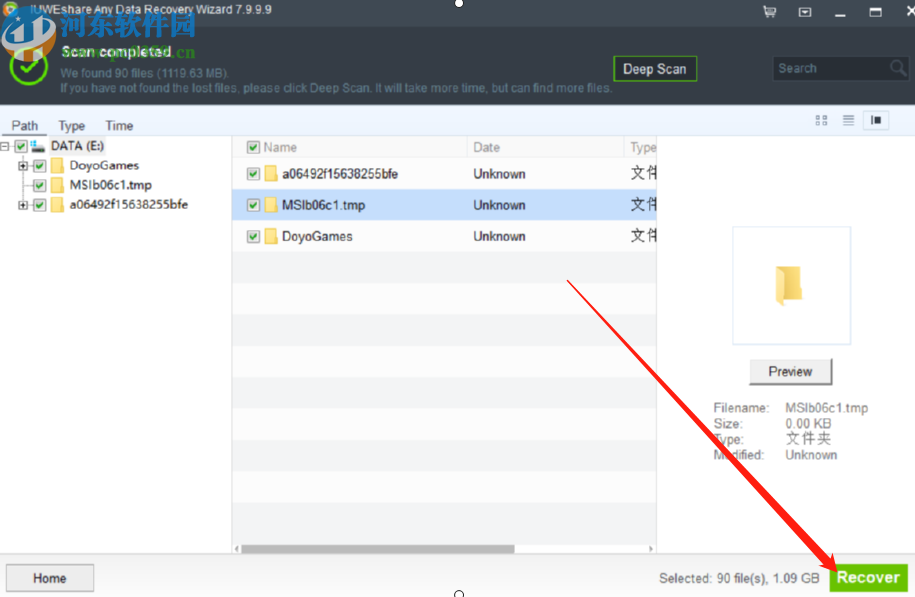Select a06492f15638255bfe label in tree
Image resolution: width=915 pixels, height=597 pixels.
(128, 204)
